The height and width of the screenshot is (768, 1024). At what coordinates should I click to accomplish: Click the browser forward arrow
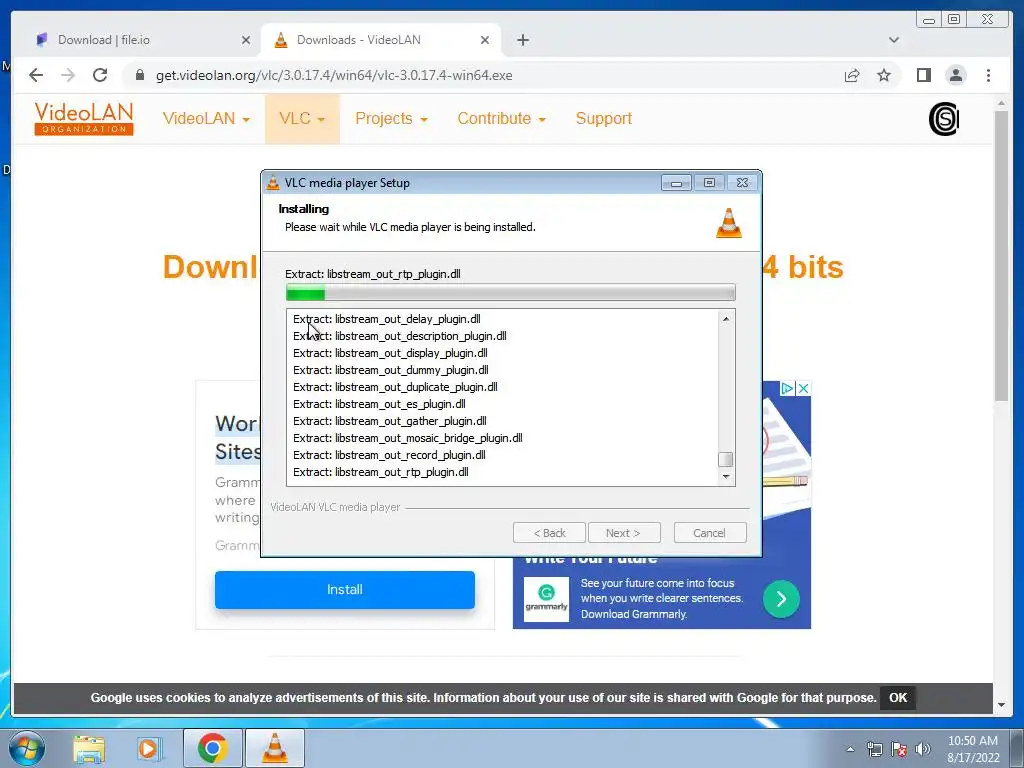pyautogui.click(x=68, y=75)
